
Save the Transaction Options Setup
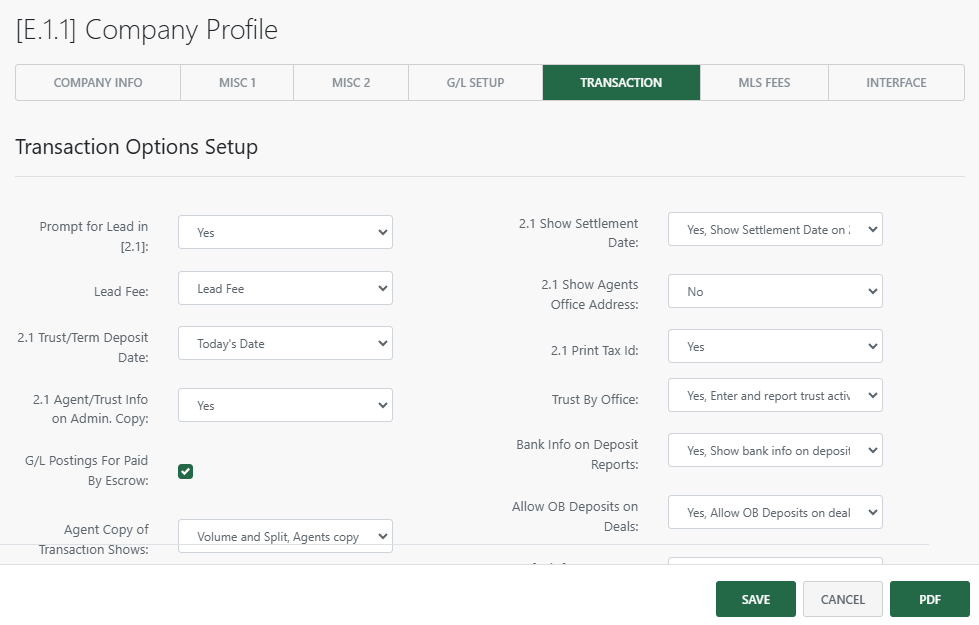(x=755, y=598)
